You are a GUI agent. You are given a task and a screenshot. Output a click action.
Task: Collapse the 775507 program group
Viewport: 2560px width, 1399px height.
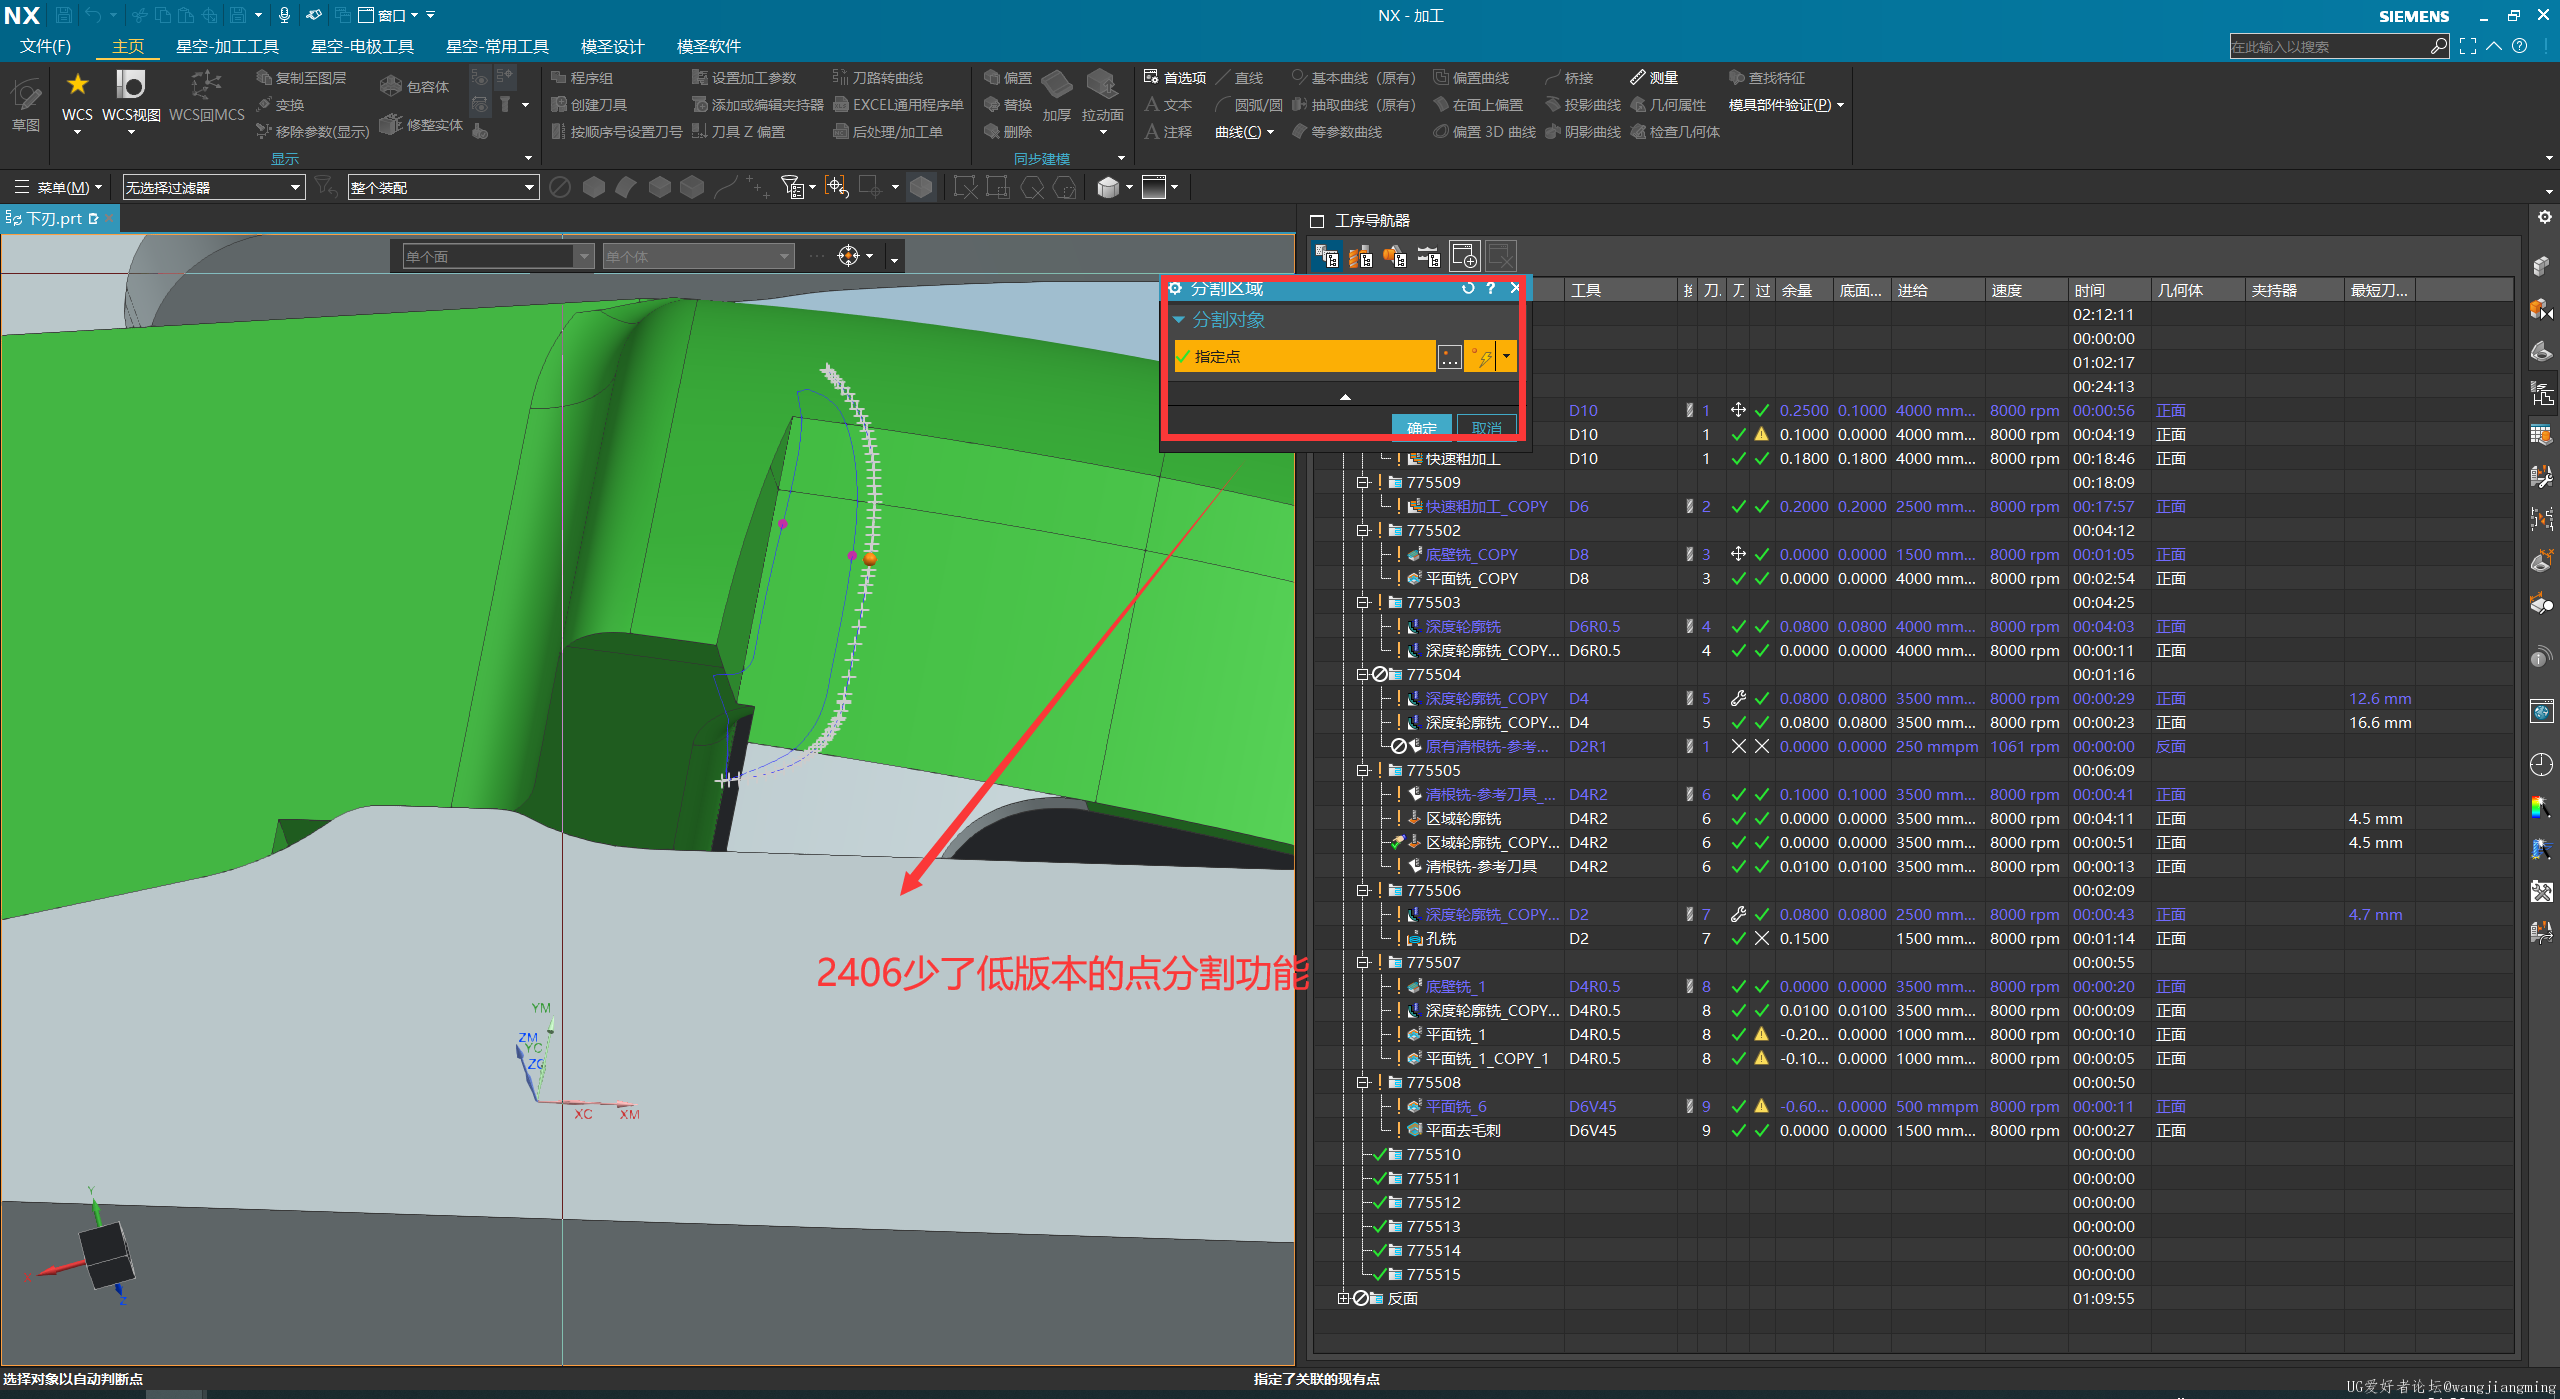(1362, 962)
